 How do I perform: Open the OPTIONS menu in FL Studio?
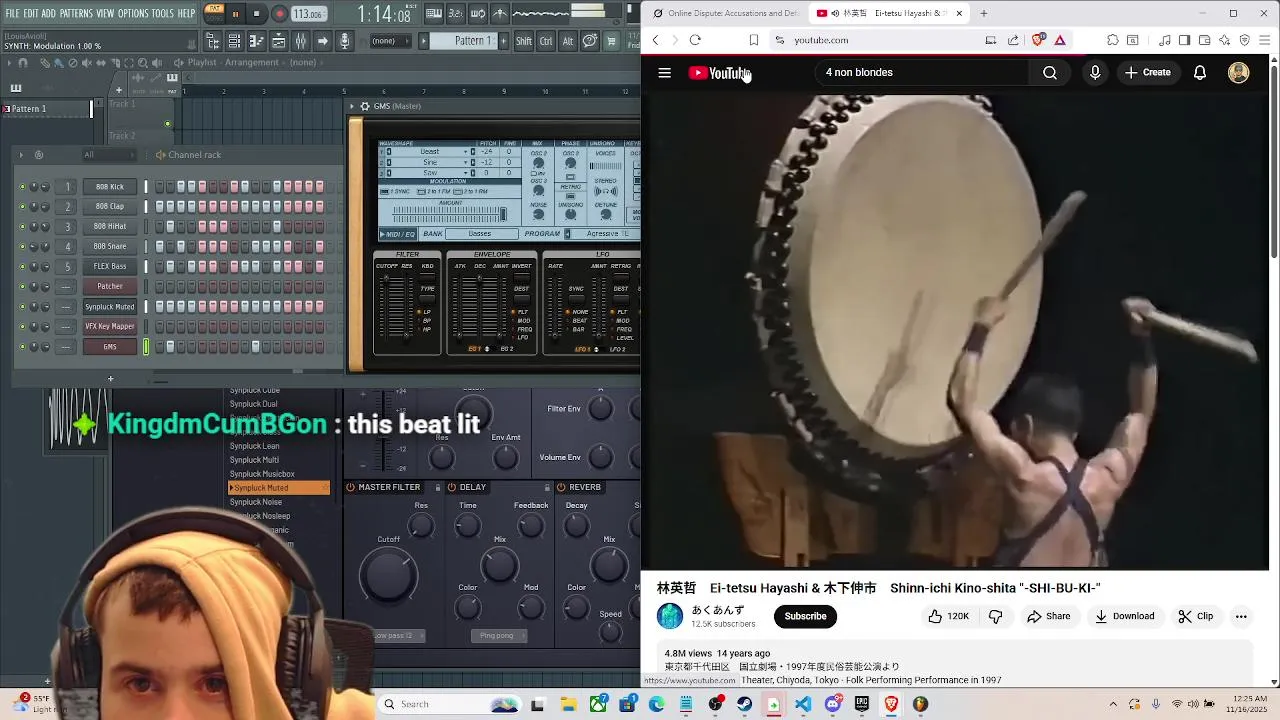pyautogui.click(x=133, y=13)
